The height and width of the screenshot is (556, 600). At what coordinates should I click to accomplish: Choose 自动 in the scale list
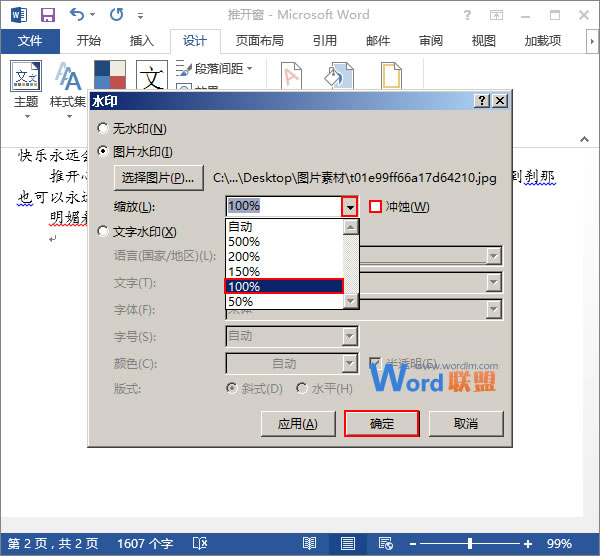click(x=285, y=227)
